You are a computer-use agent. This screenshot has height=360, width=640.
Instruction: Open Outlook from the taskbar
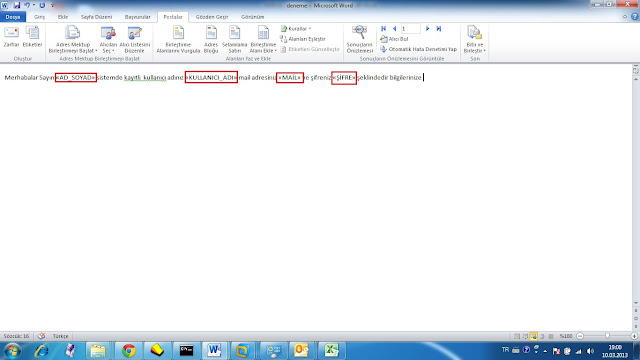pos(301,351)
